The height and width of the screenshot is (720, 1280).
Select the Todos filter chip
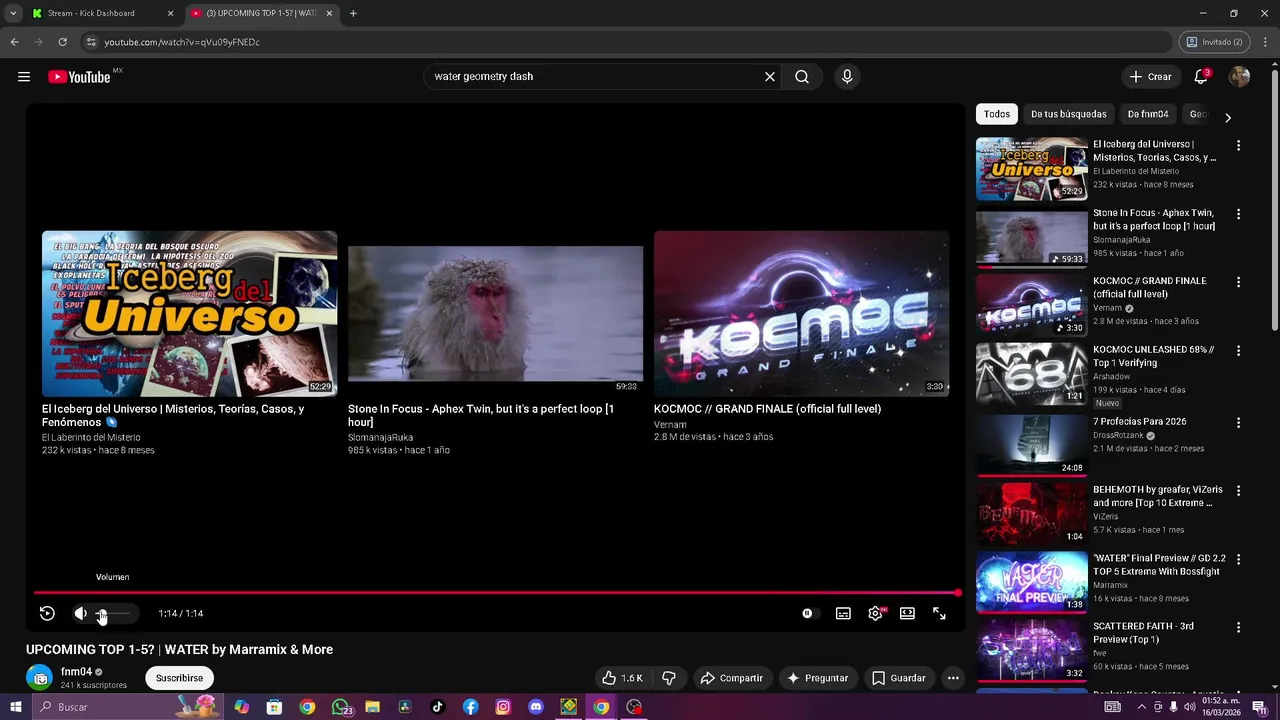[x=996, y=114]
